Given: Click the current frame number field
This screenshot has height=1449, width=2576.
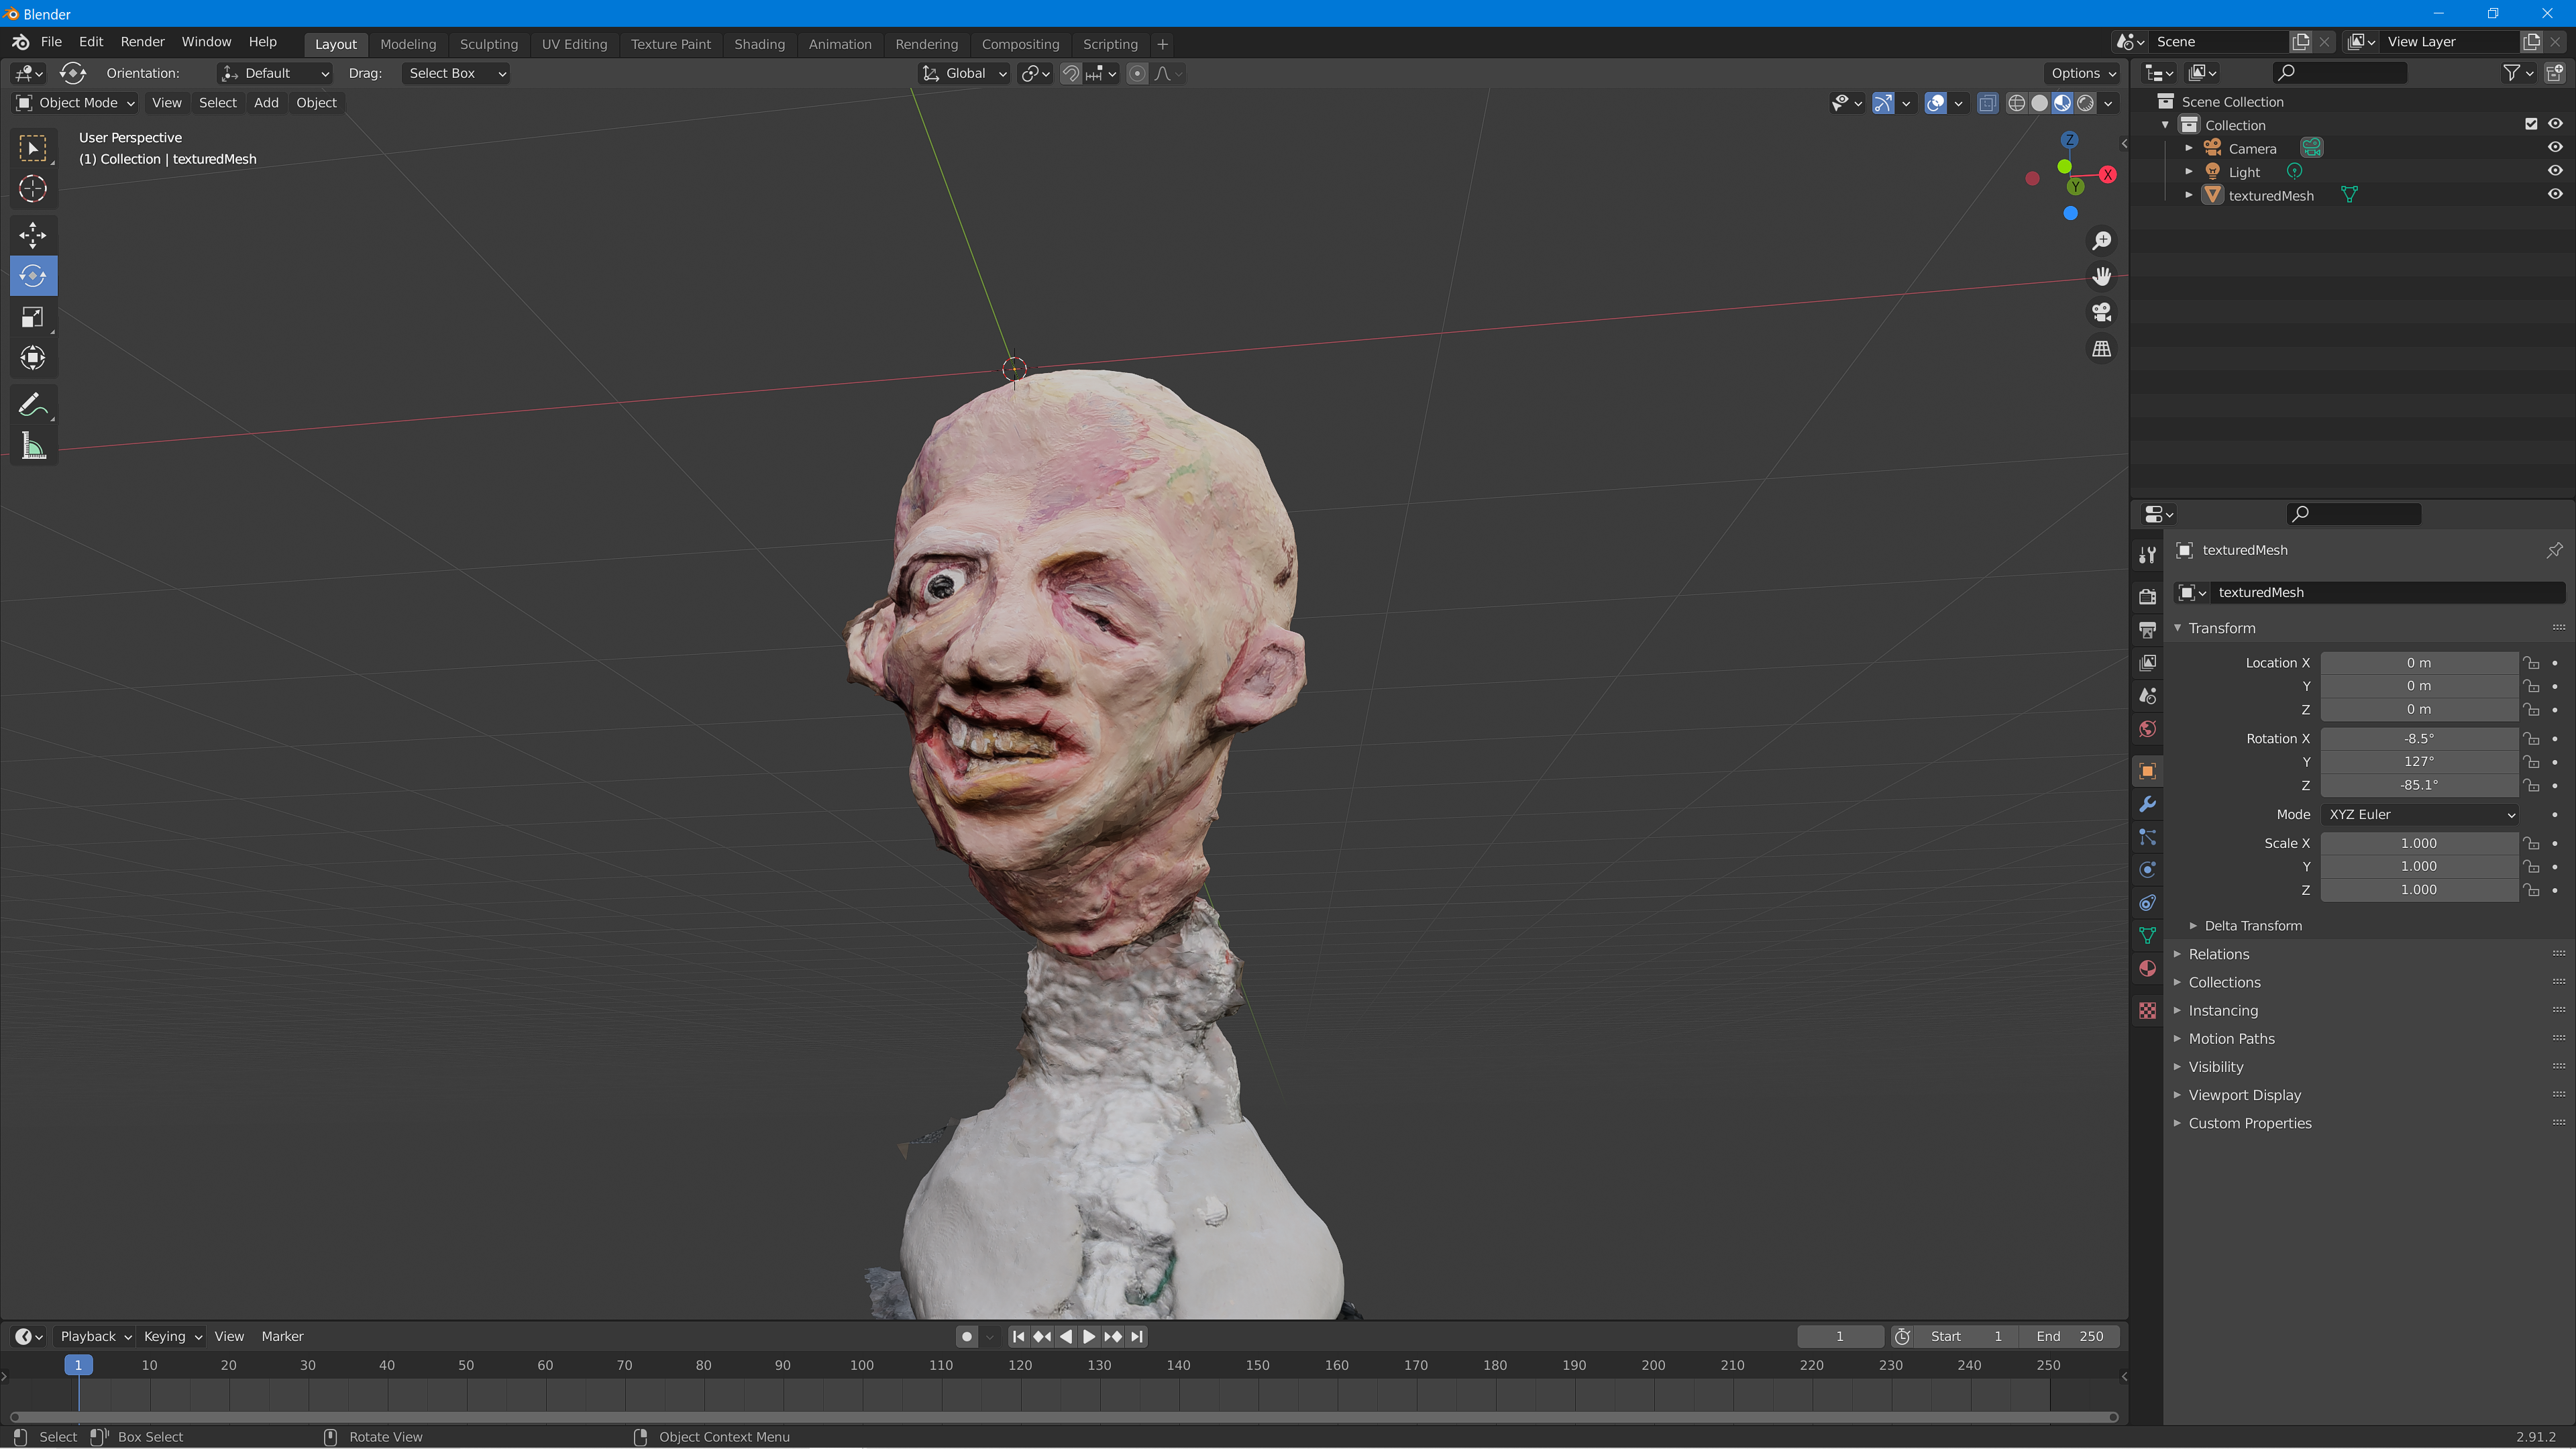Looking at the screenshot, I should click(x=1839, y=1337).
